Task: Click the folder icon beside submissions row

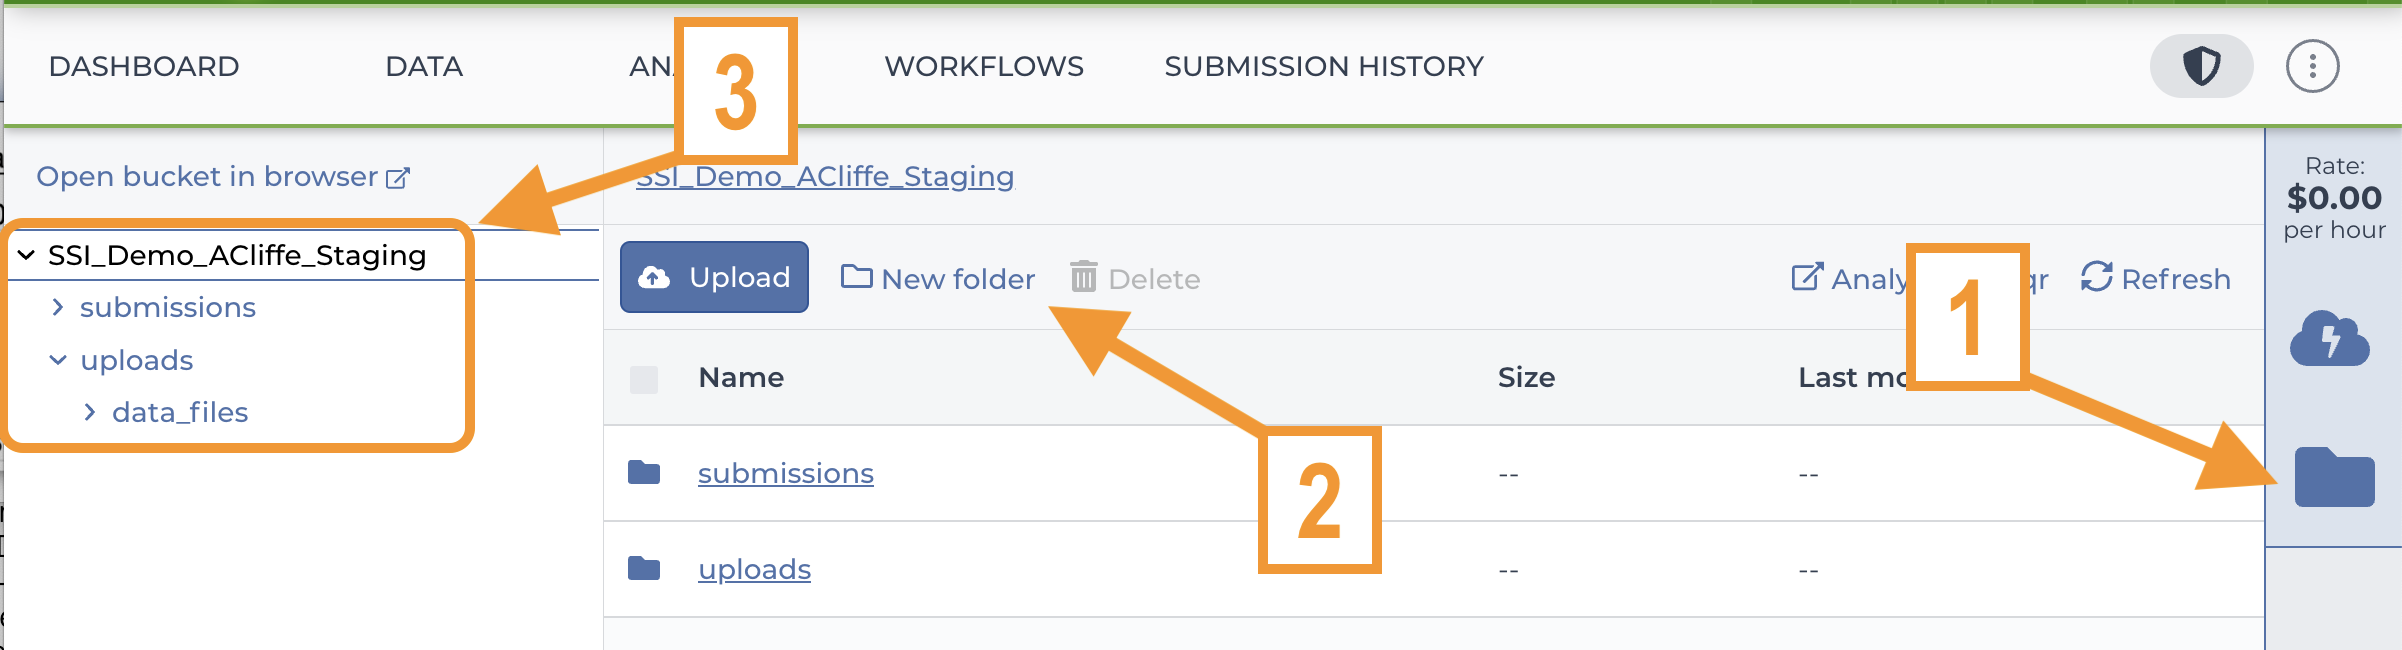Action: click(x=644, y=472)
